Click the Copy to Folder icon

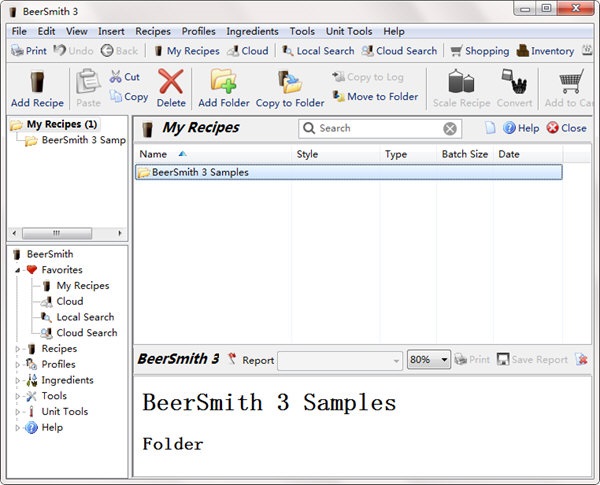tap(289, 81)
